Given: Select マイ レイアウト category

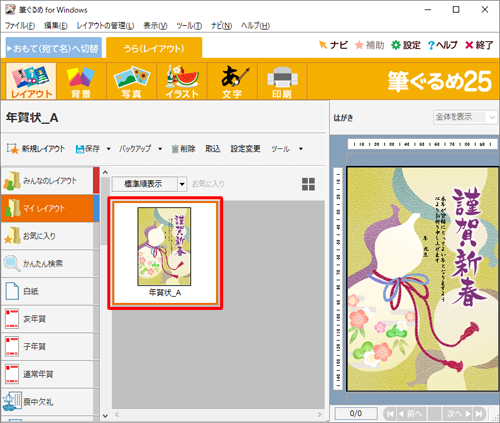Looking at the screenshot, I should pyautogui.click(x=47, y=208).
